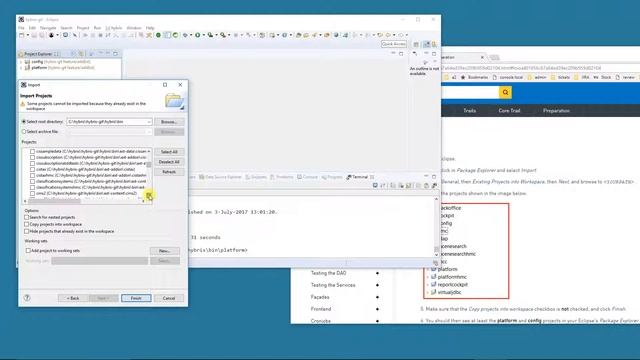Click Browse button for root directory
The image size is (640, 360).
click(169, 122)
